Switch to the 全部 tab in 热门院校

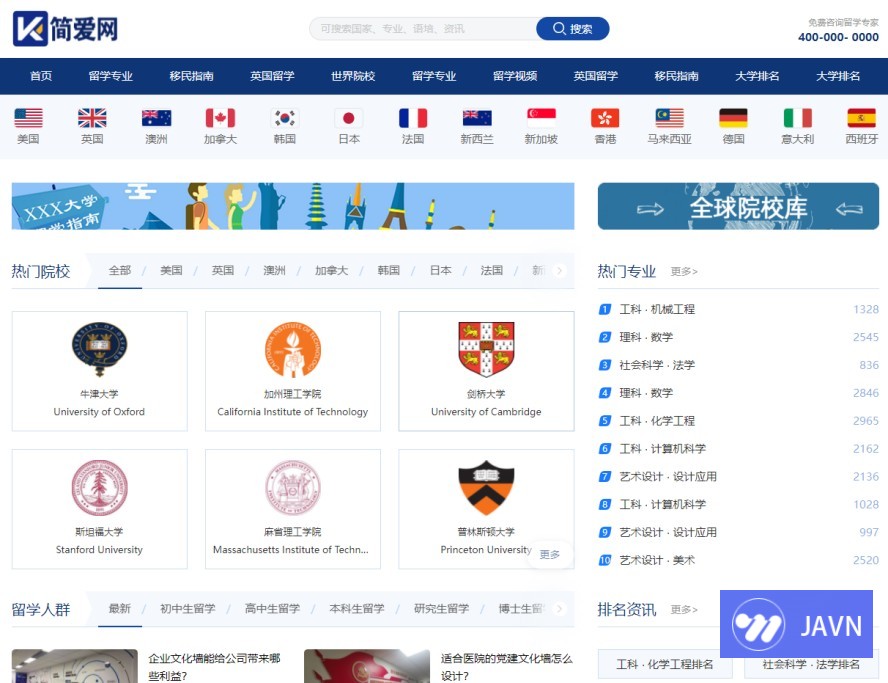coord(120,271)
